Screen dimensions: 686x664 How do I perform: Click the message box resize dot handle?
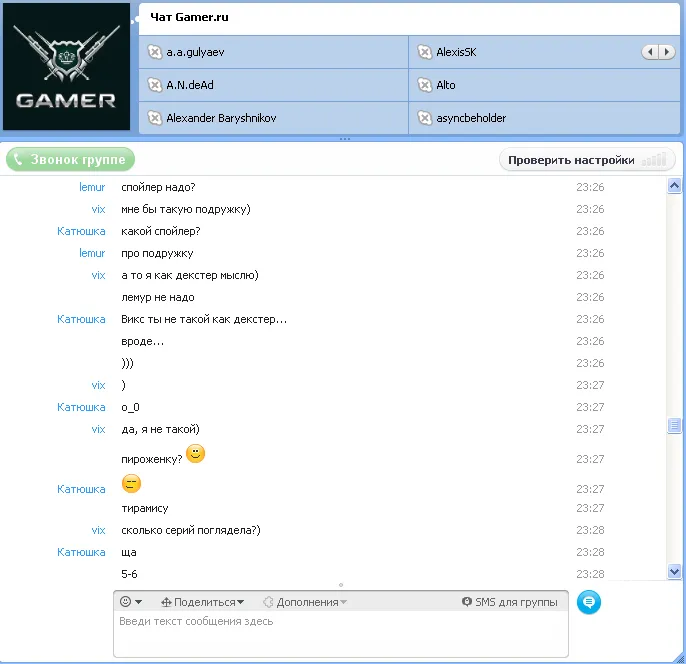tap(341, 585)
